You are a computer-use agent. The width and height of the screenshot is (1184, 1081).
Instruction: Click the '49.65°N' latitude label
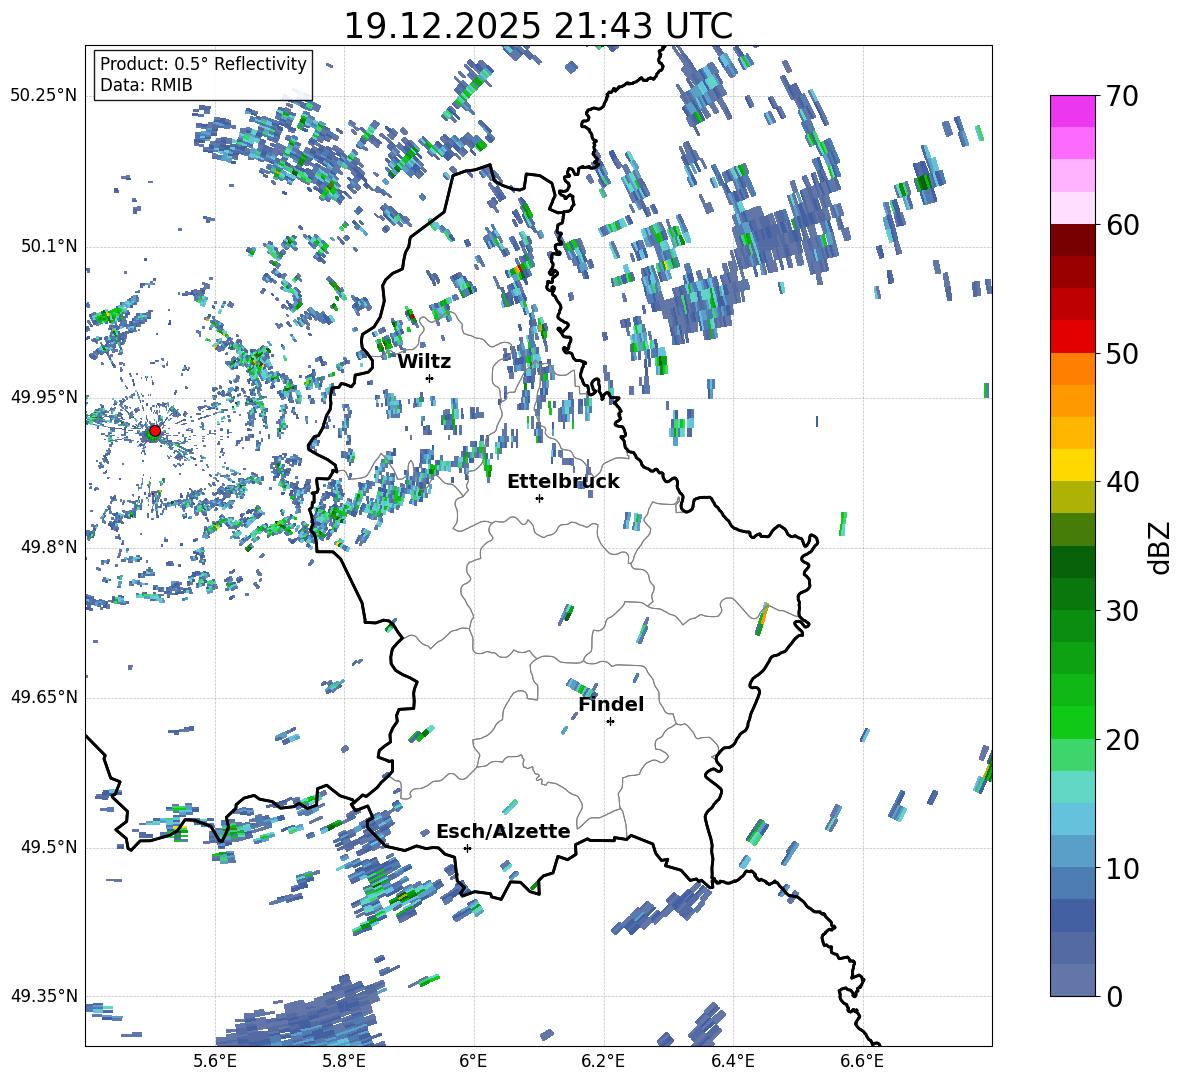pos(44,696)
